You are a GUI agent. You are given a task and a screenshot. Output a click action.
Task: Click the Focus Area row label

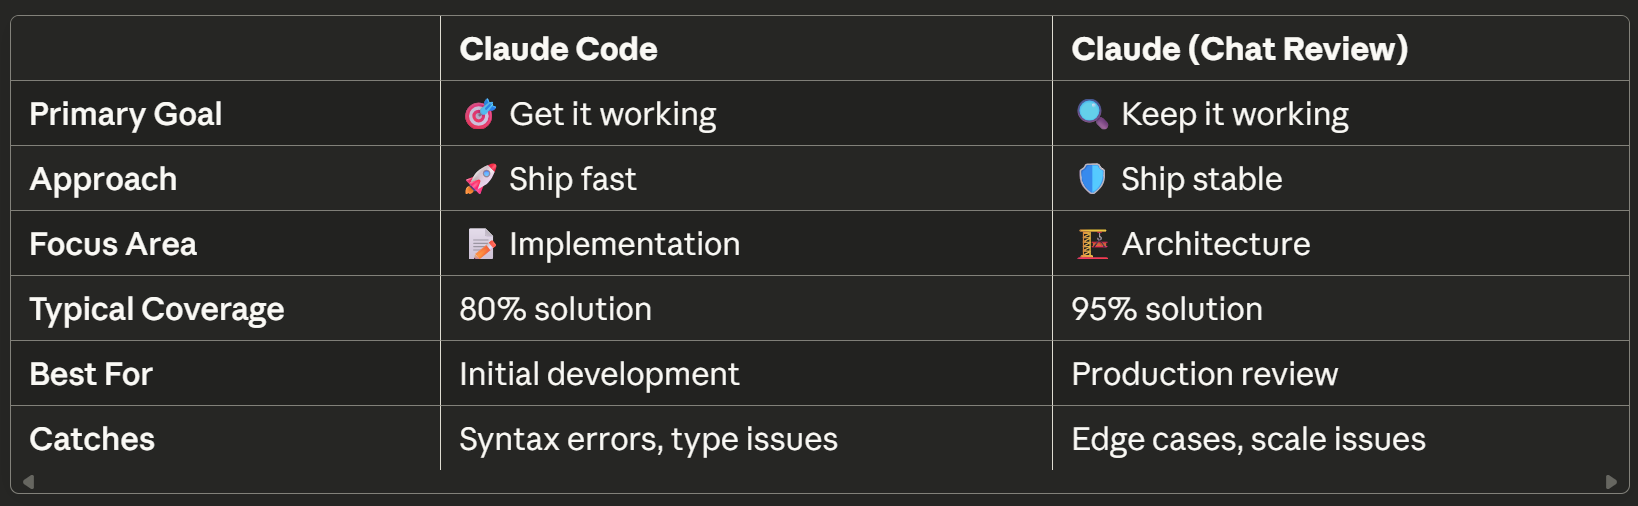click(113, 244)
